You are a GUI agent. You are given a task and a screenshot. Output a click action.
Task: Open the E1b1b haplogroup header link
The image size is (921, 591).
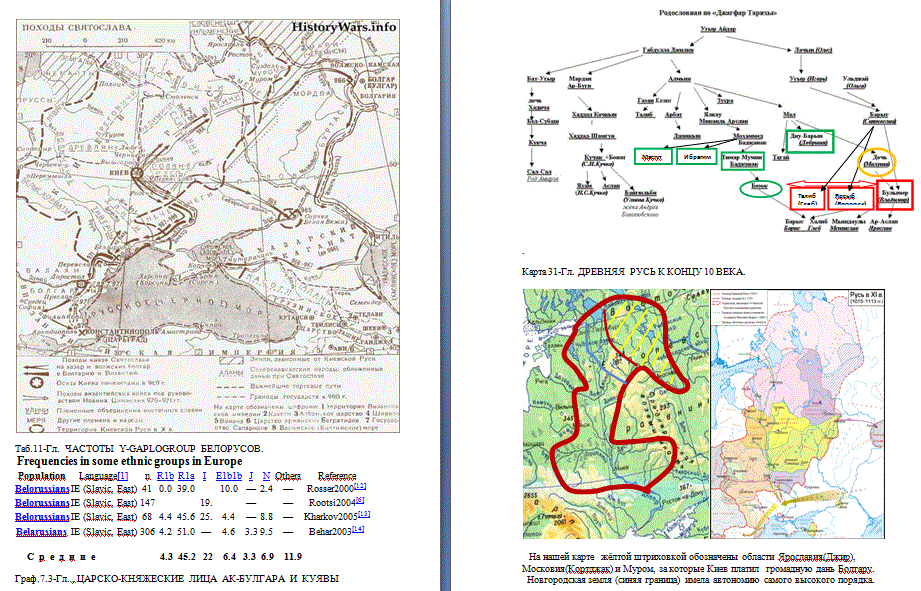[x=228, y=476]
